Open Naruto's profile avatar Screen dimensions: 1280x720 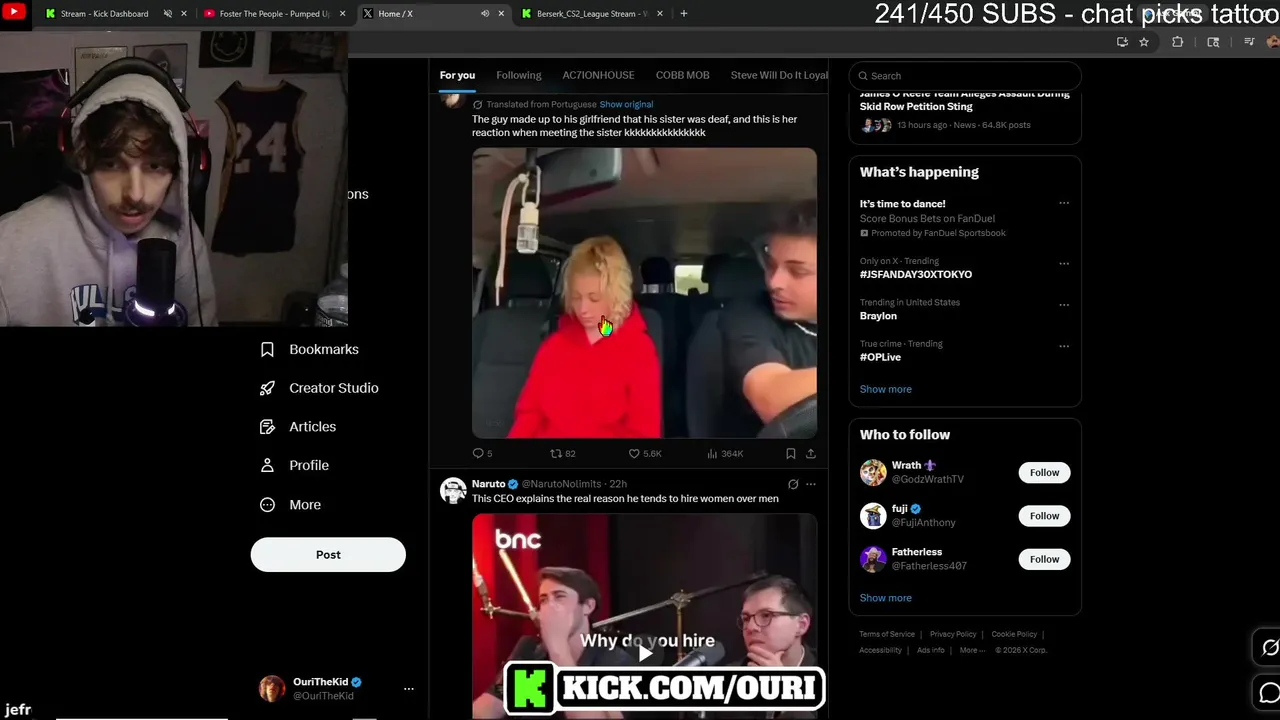tap(453, 490)
